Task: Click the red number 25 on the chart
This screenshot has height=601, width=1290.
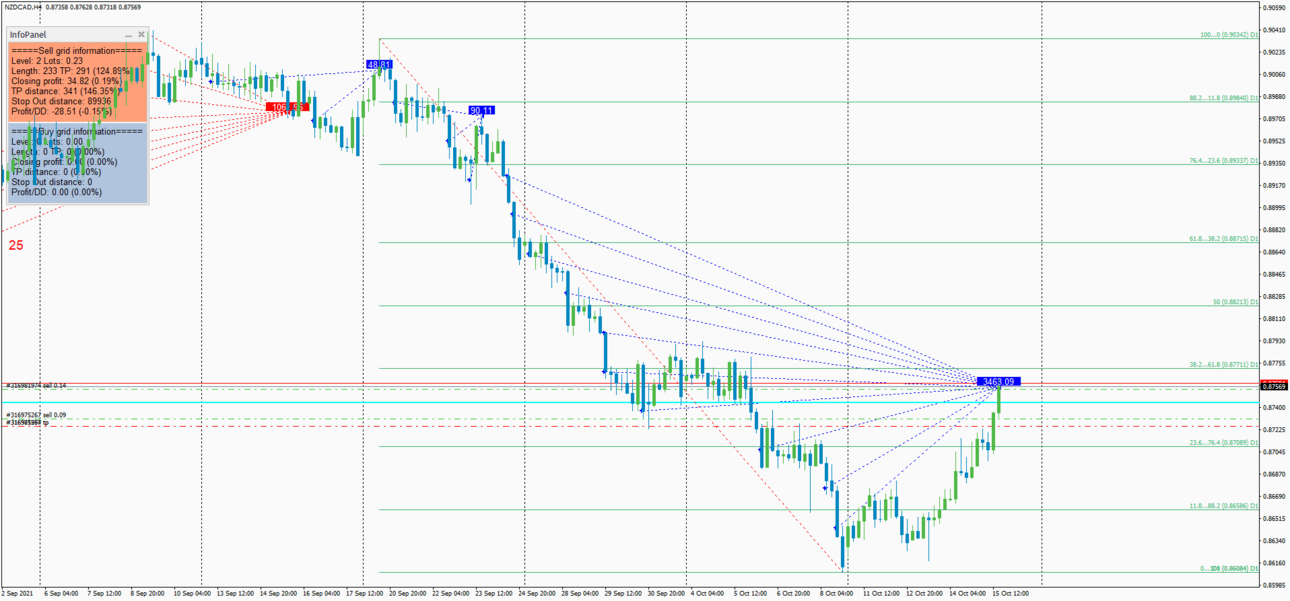Action: tap(16, 245)
